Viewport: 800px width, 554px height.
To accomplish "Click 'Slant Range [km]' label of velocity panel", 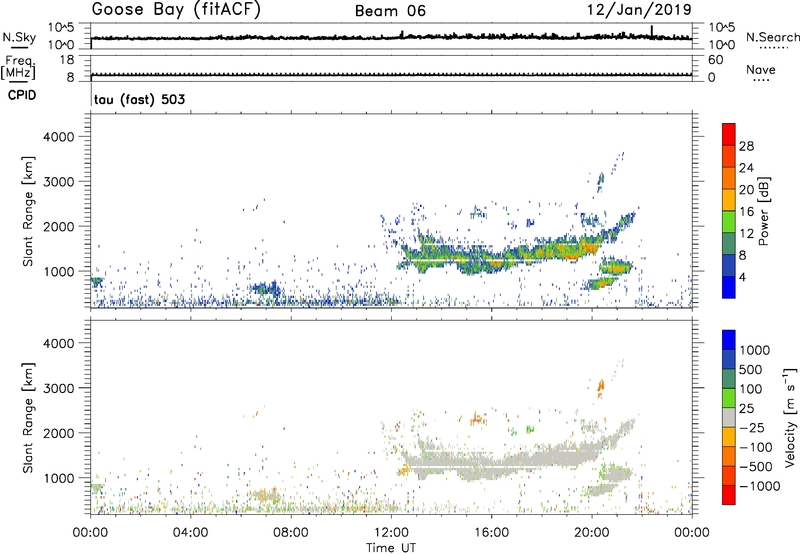I will click(28, 417).
